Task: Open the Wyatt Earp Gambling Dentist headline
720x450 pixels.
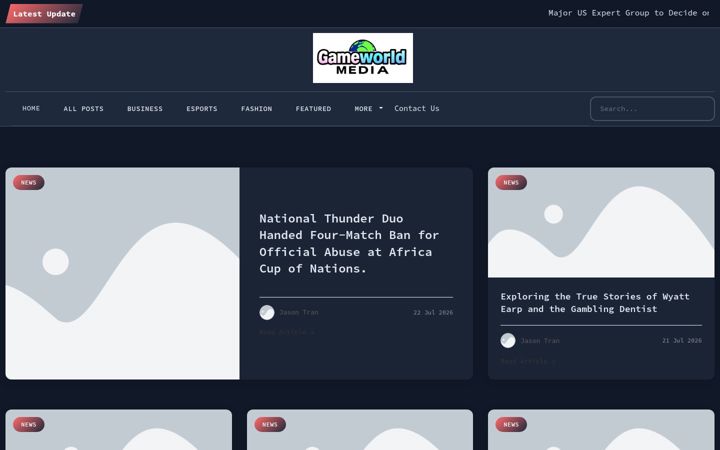Action: click(595, 303)
